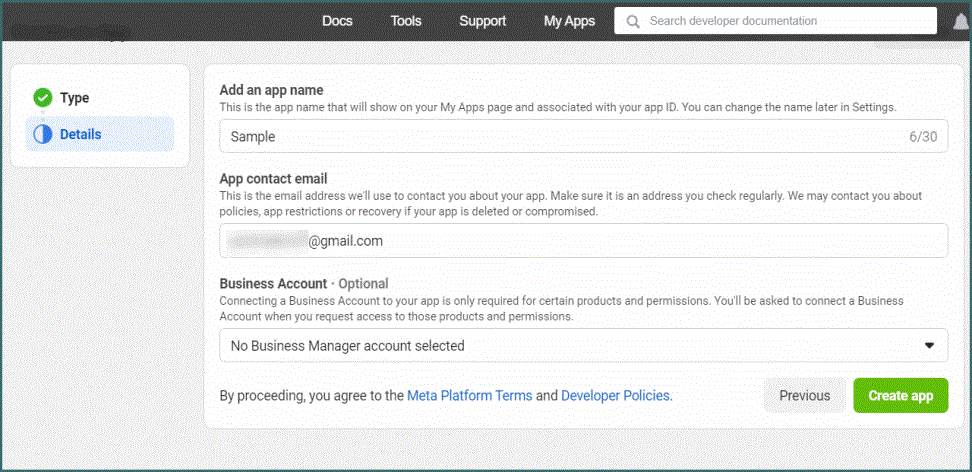The image size is (972, 472).
Task: Click the Previous button
Action: coord(804,395)
